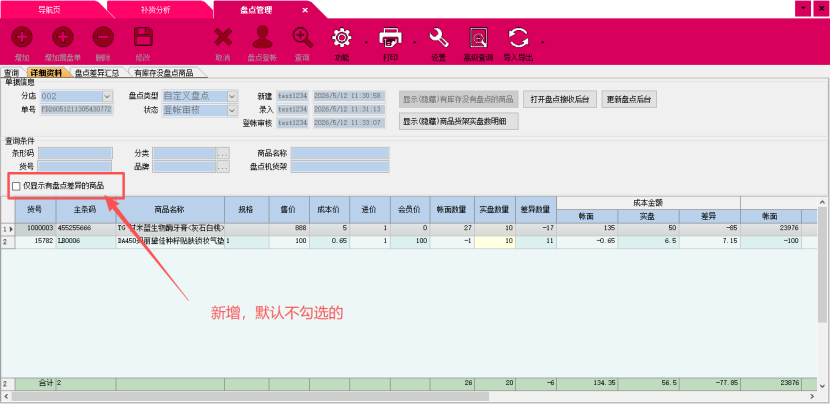Switch to the 补货分析 tab
The height and width of the screenshot is (404, 830).
click(156, 10)
